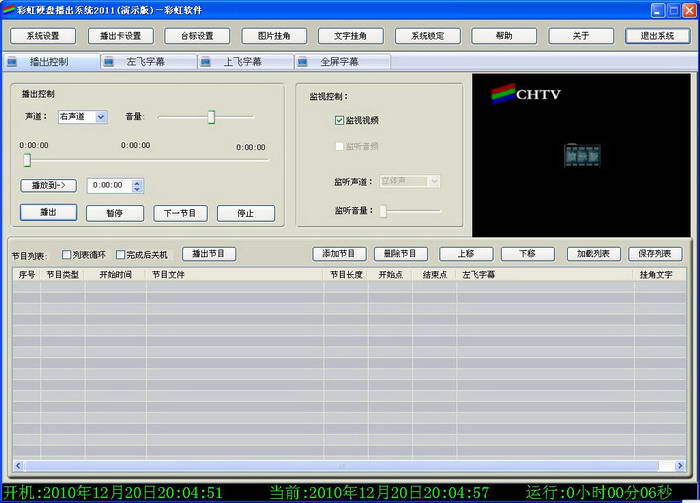Click the 音量 volume slider handle

[211, 117]
